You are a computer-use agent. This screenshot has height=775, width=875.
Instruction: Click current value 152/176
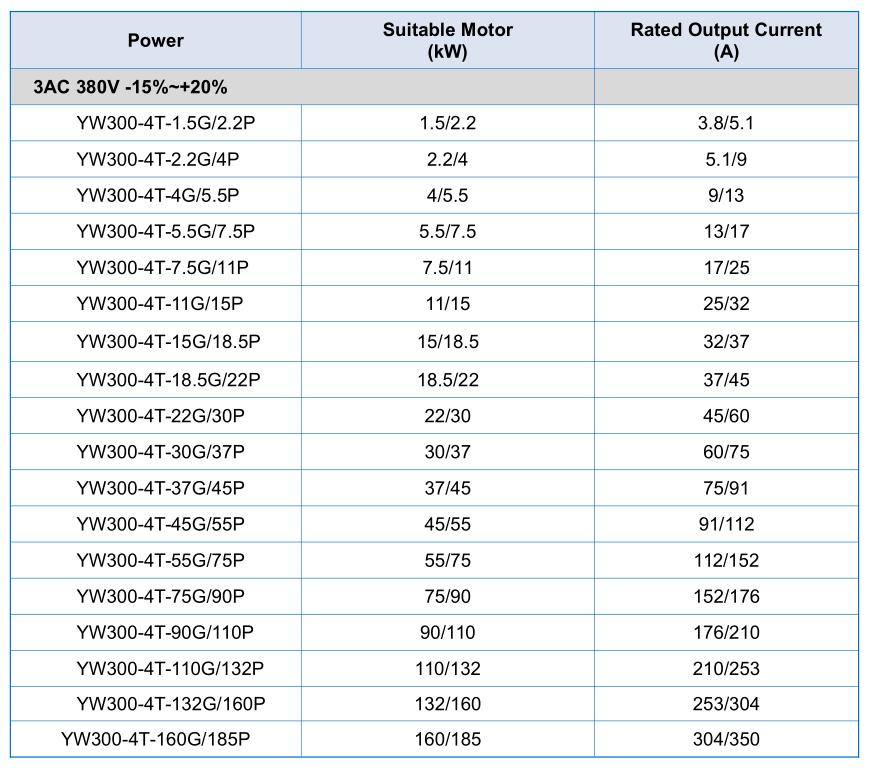(x=726, y=596)
